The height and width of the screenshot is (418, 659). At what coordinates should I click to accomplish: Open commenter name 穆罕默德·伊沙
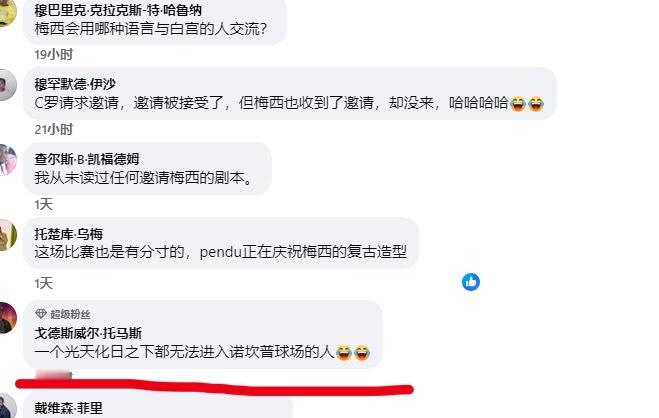75,84
